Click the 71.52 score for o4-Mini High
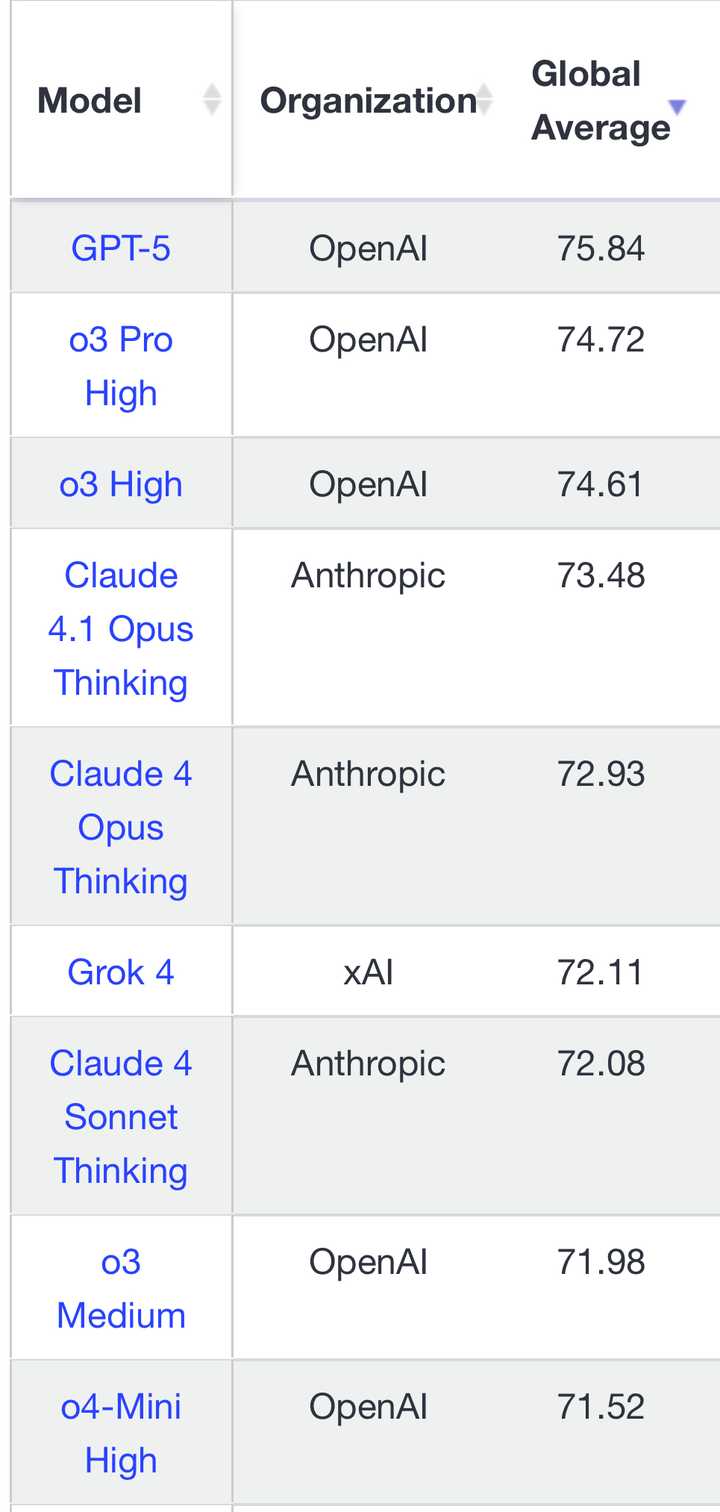The image size is (720, 1512). coord(601,1407)
